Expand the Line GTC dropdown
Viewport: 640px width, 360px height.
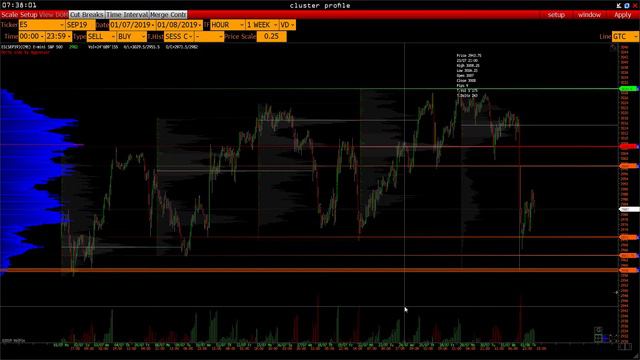(x=625, y=37)
